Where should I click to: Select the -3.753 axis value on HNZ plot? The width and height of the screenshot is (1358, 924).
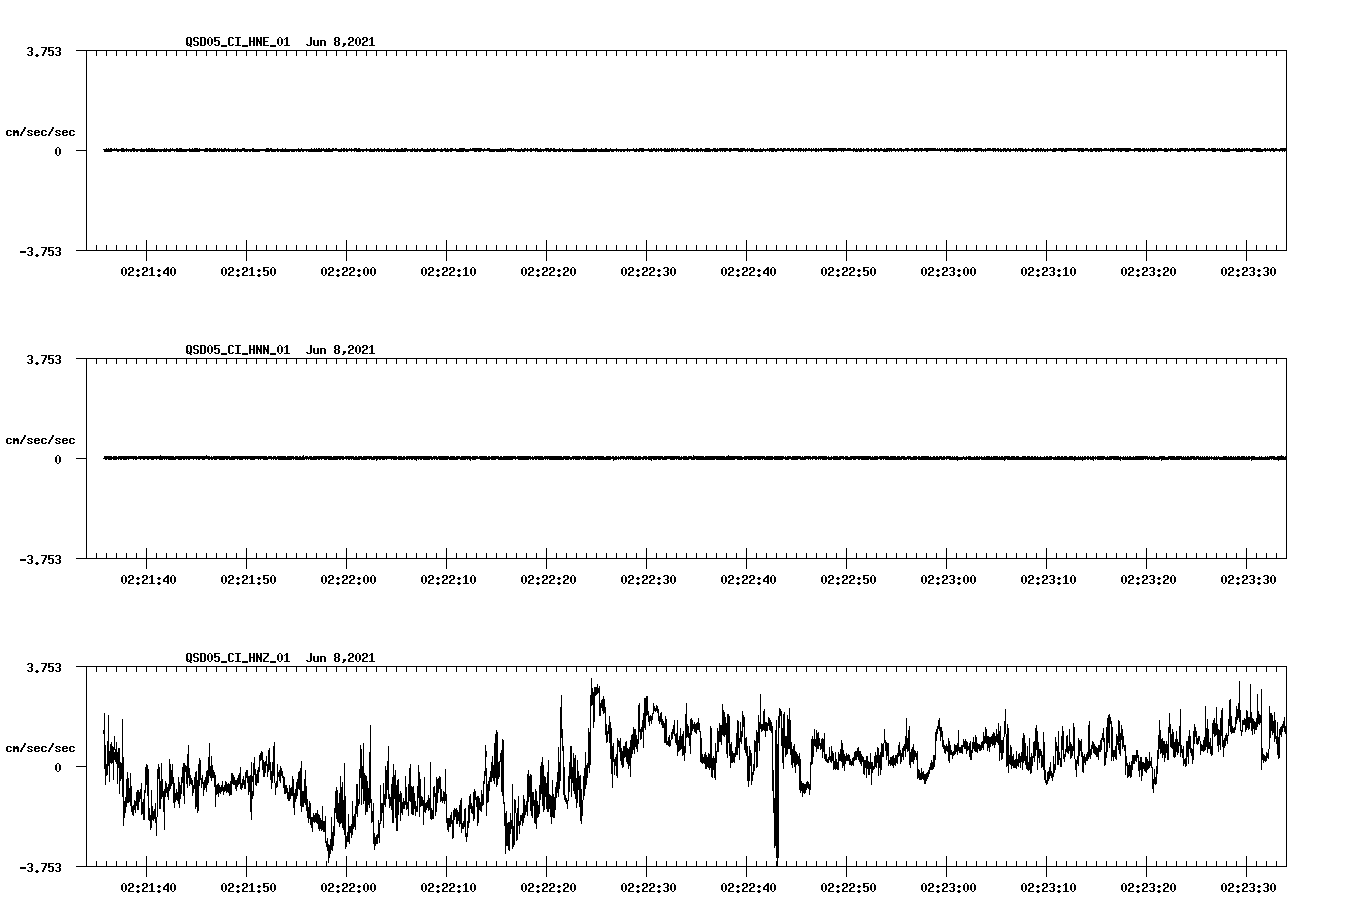[x=40, y=867]
